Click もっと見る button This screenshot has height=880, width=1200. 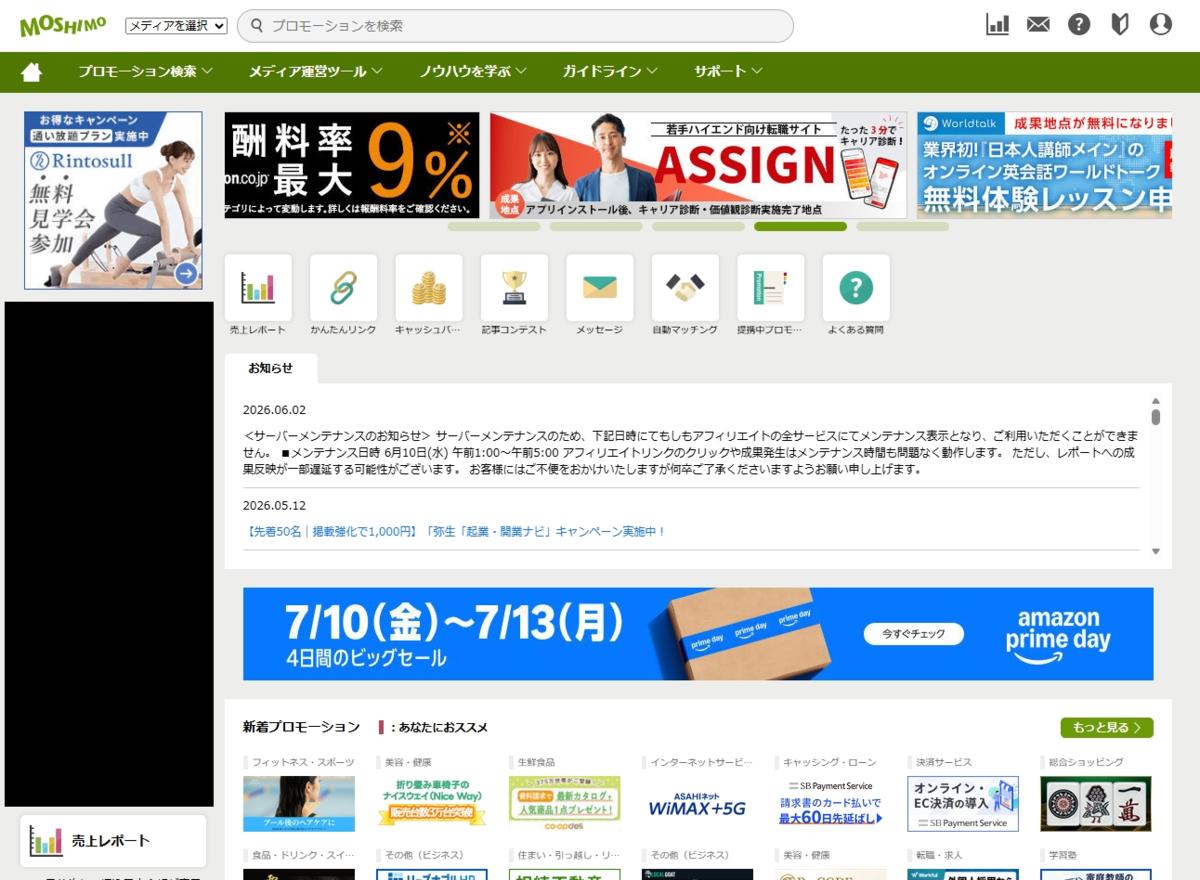1107,727
